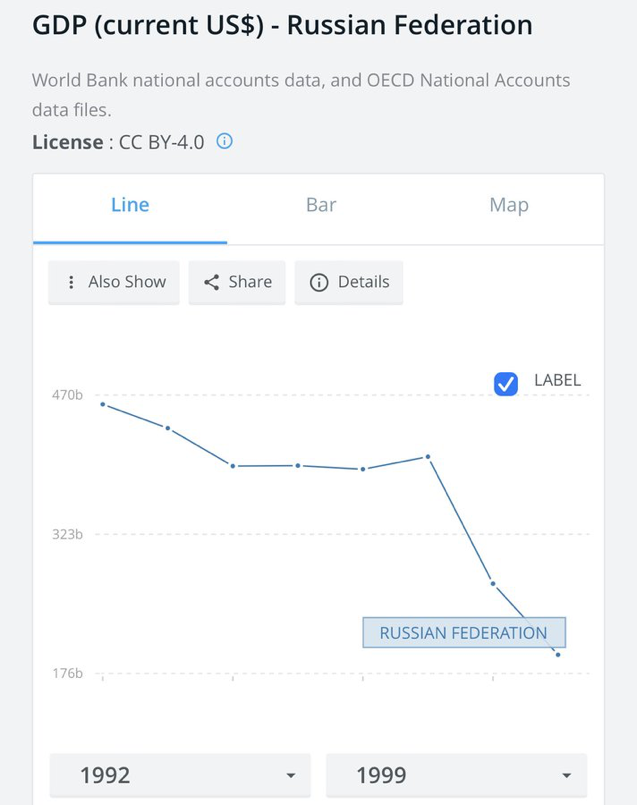The image size is (637, 805).
Task: Open the 1999 end year dropdown
Action: (456, 775)
